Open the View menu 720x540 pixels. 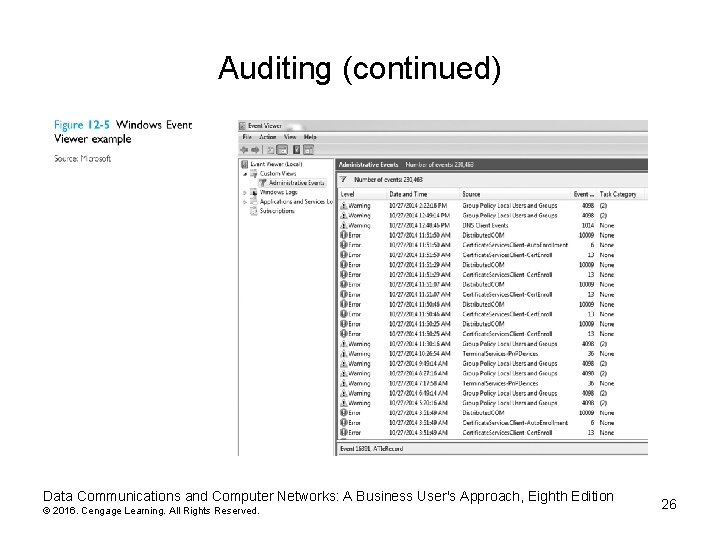(x=290, y=137)
